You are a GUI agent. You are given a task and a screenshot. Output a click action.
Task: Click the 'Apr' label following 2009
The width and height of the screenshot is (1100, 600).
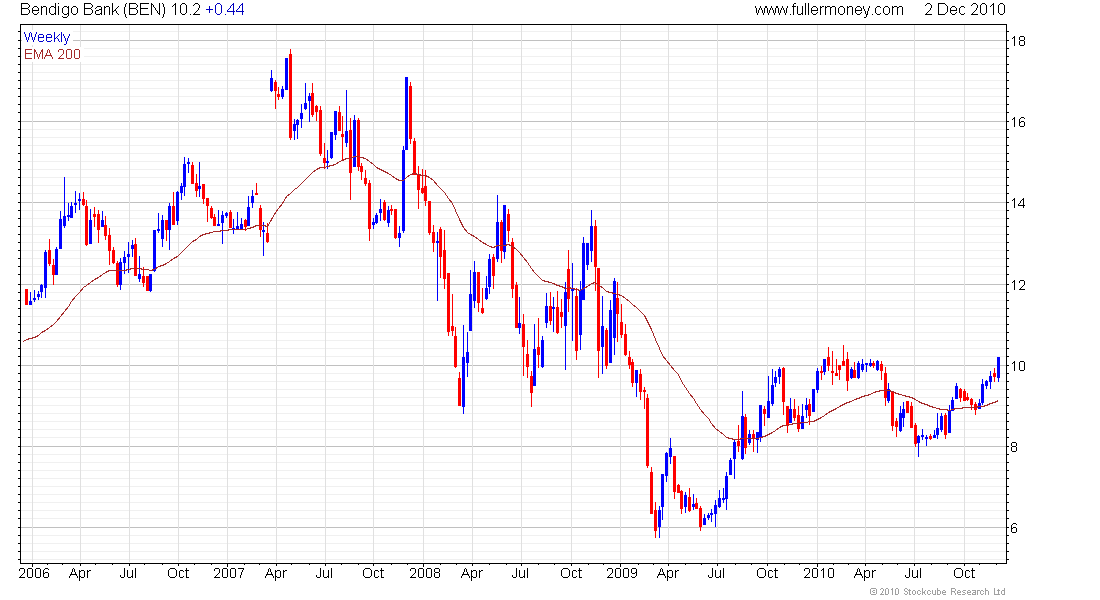point(668,573)
